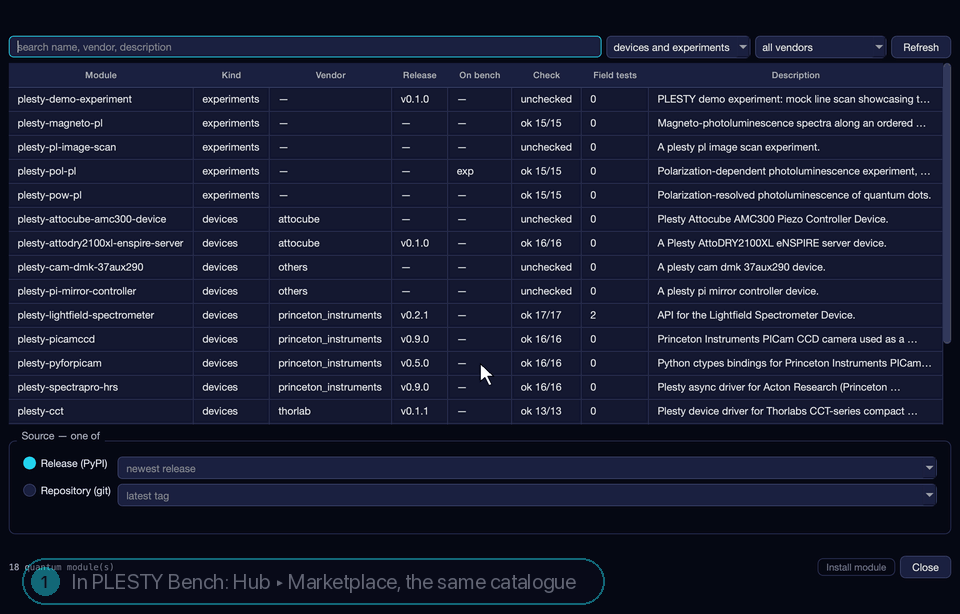Select the Repository (git) radio button
This screenshot has width=960, height=614.
[29, 490]
